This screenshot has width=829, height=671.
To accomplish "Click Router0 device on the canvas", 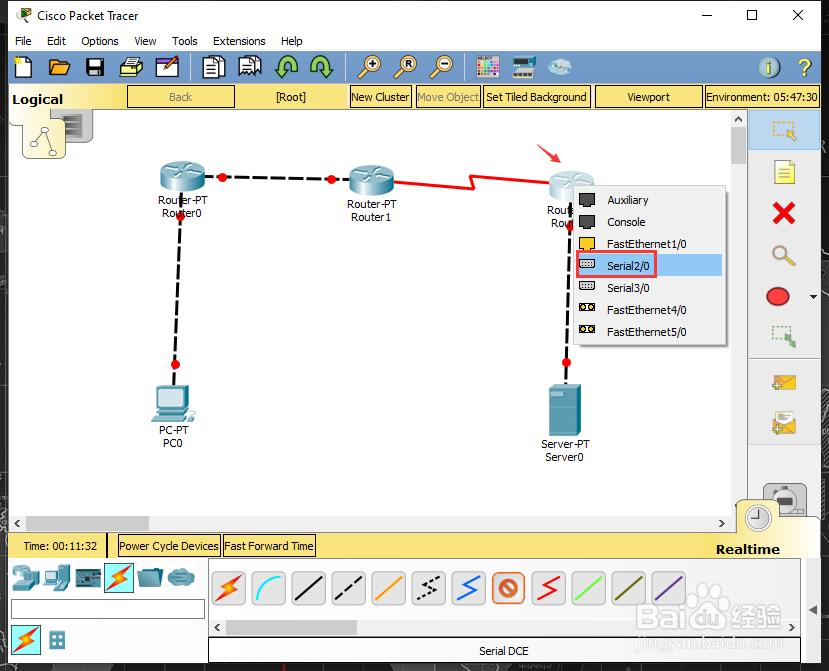I will [x=182, y=176].
